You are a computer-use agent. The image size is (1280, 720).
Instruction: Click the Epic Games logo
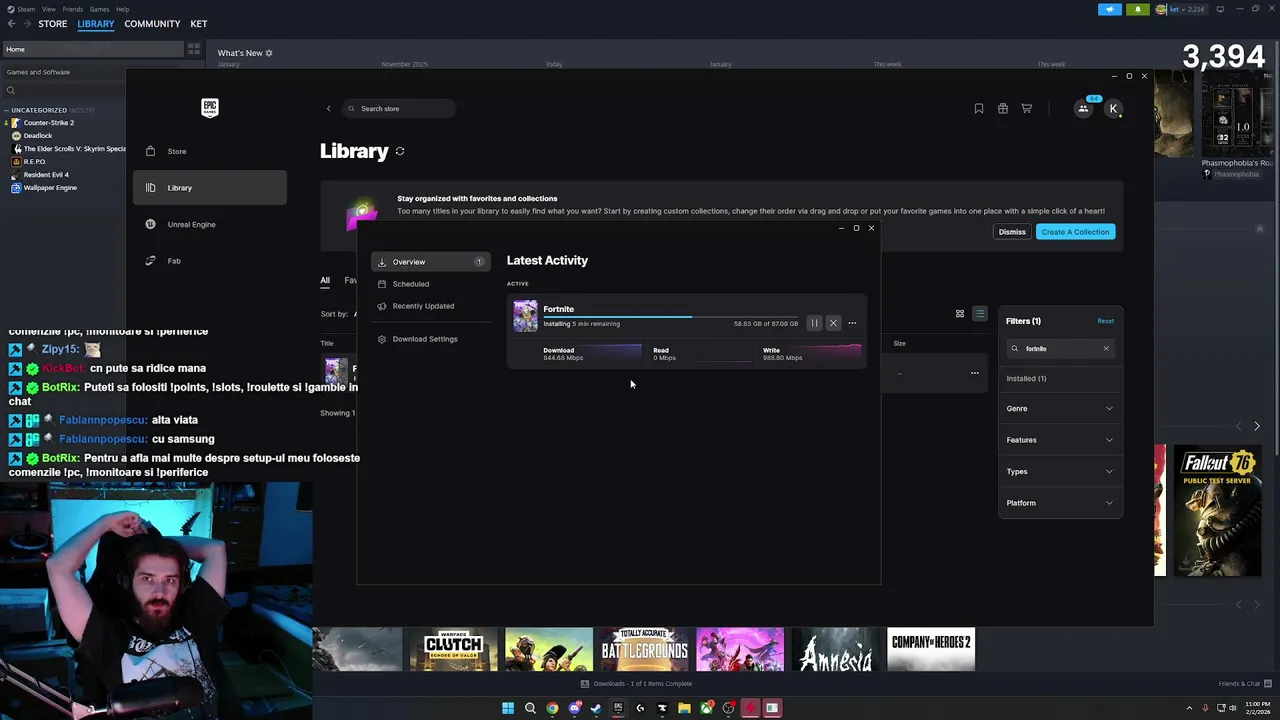coord(210,108)
